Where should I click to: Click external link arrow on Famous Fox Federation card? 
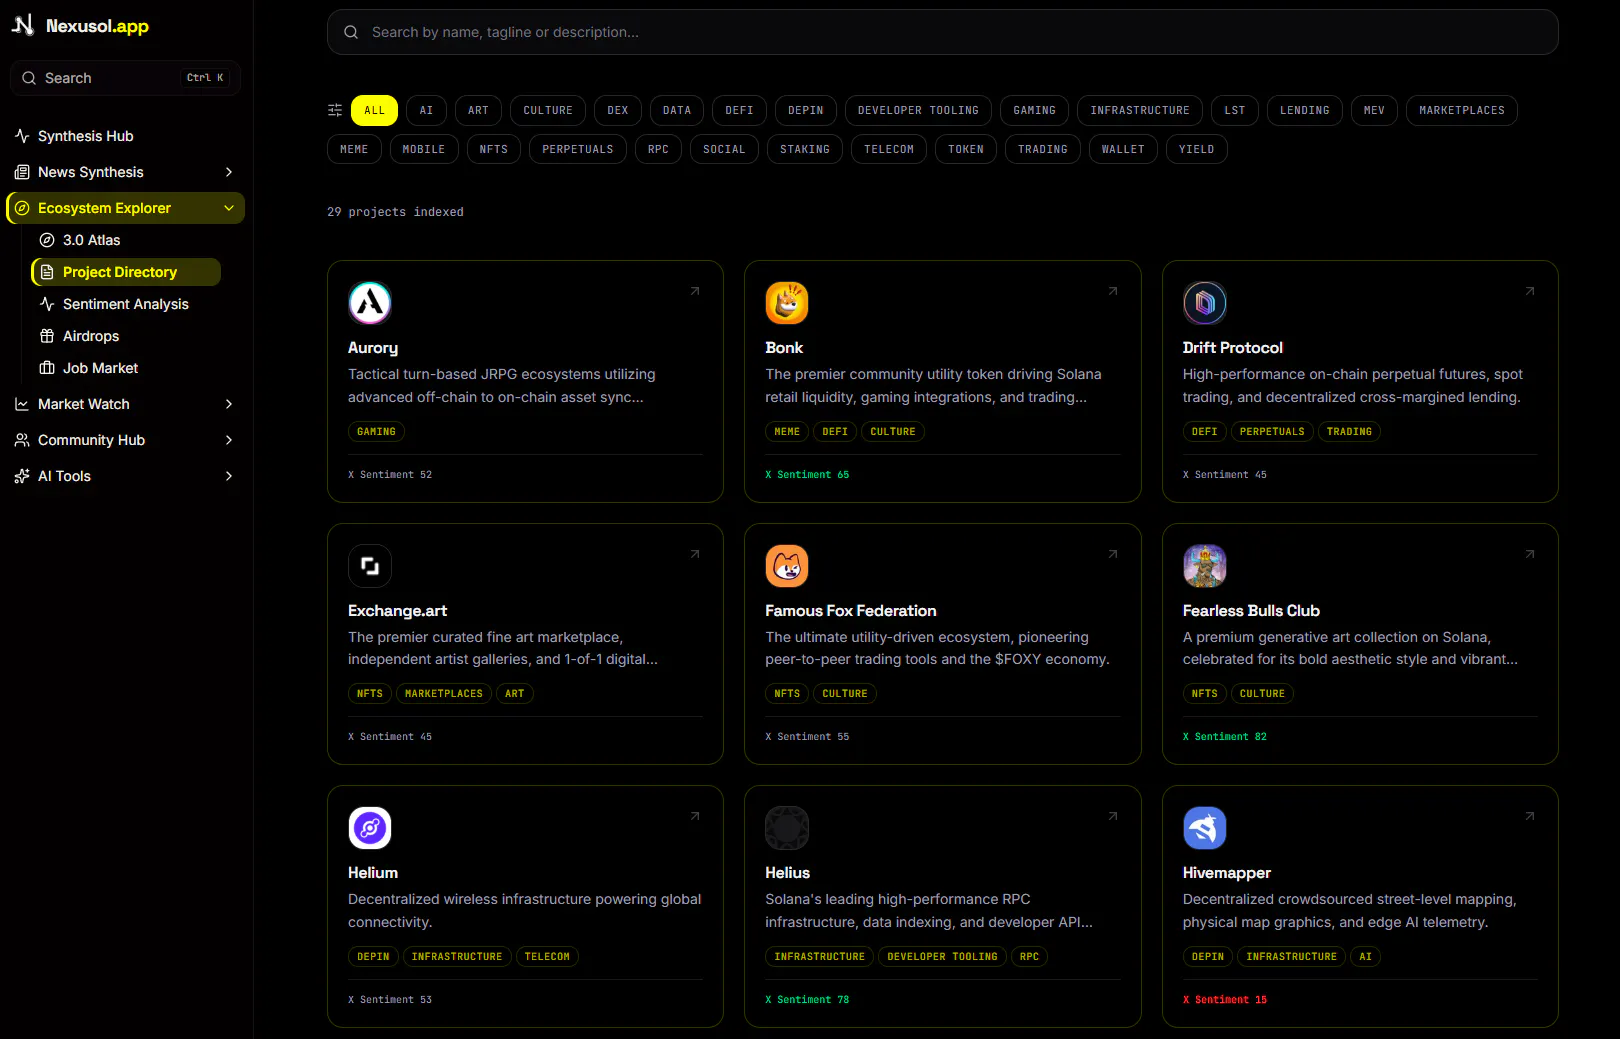[x=1113, y=554]
